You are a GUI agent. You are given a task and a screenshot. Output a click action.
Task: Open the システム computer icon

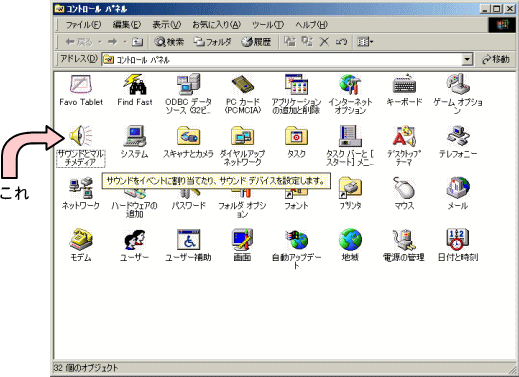[135, 136]
